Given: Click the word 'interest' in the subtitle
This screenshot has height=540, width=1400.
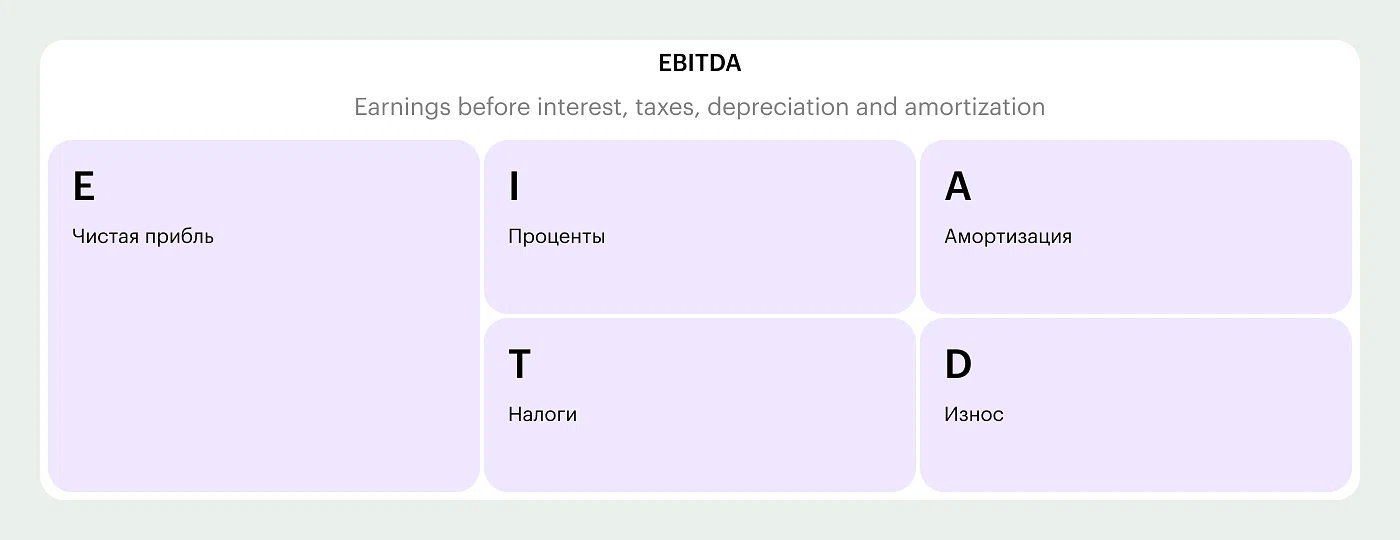Looking at the screenshot, I should click(x=575, y=107).
